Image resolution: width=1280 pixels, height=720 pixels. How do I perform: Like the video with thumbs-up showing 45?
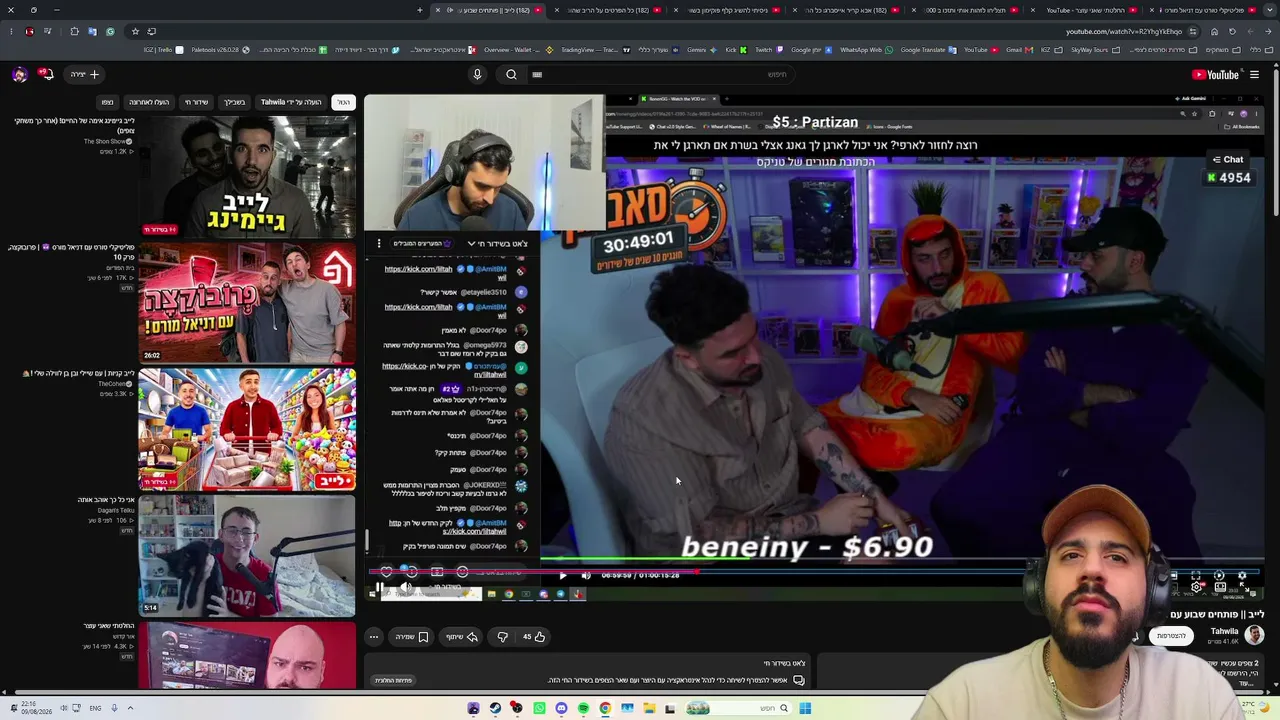tap(534, 636)
